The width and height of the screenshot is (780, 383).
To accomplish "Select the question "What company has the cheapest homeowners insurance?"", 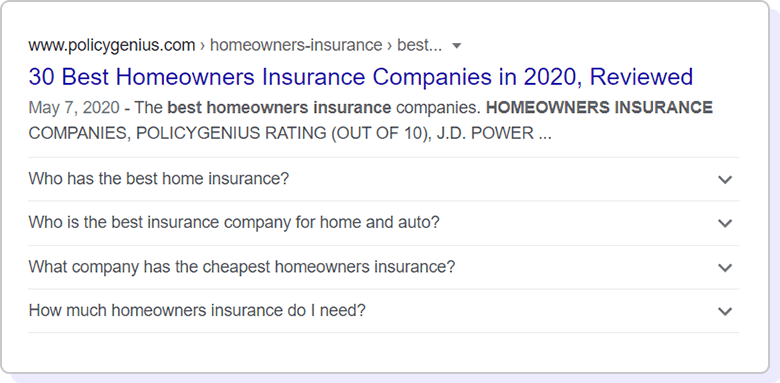I will (242, 267).
